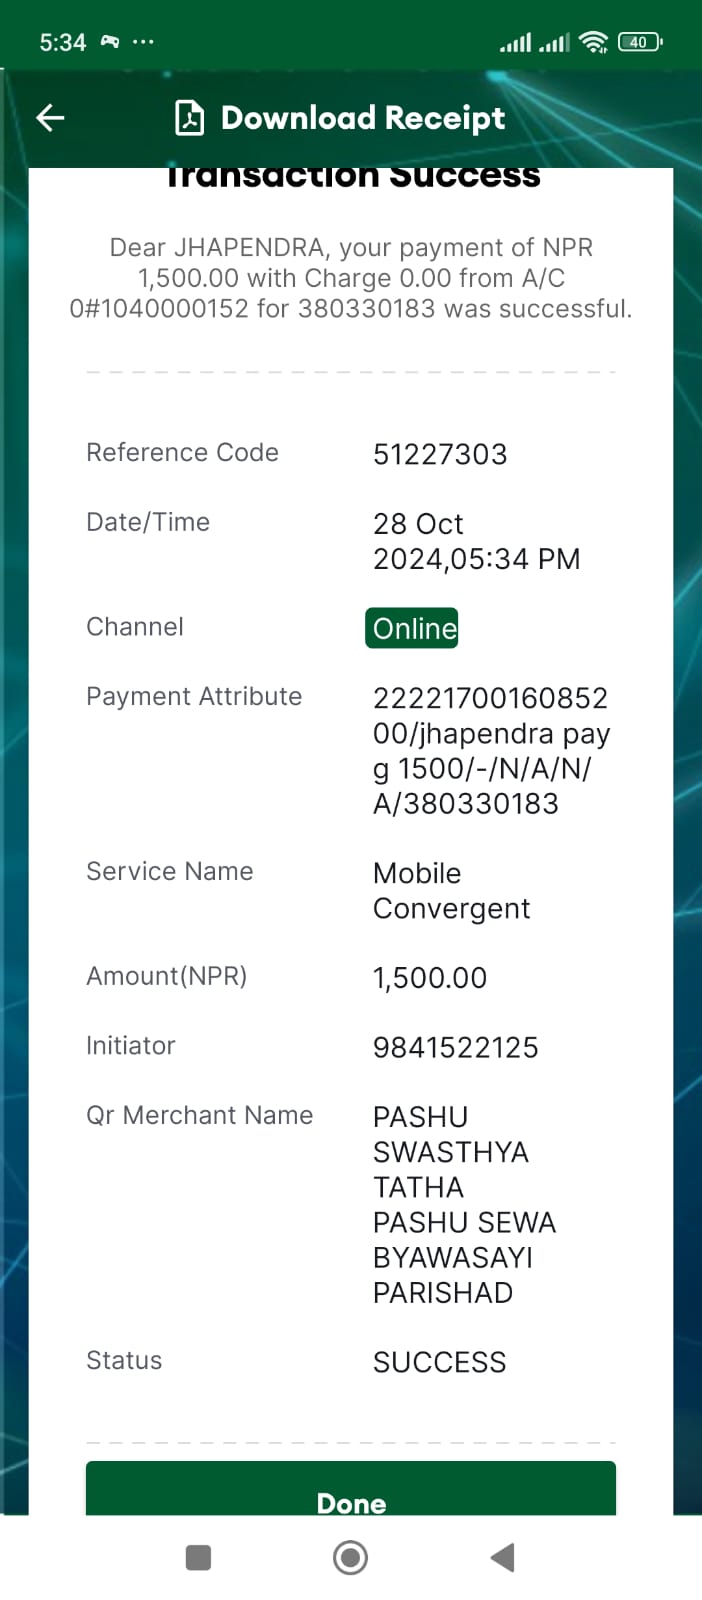Tap the Android back triangle icon
The width and height of the screenshot is (702, 1600).
[502, 1557]
